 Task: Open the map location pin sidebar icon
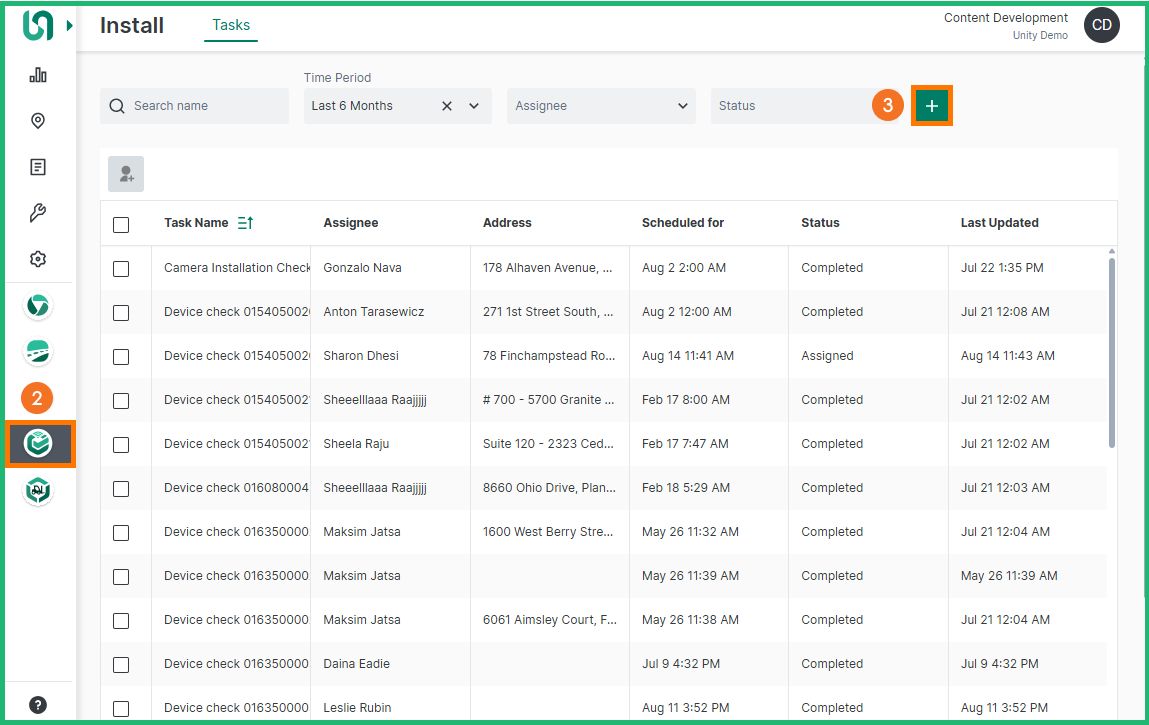(38, 121)
